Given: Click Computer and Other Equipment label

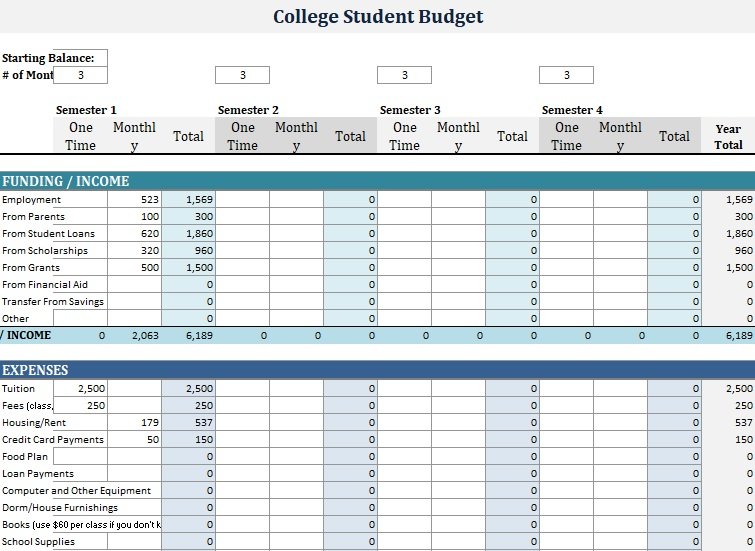Looking at the screenshot, I should [76, 491].
